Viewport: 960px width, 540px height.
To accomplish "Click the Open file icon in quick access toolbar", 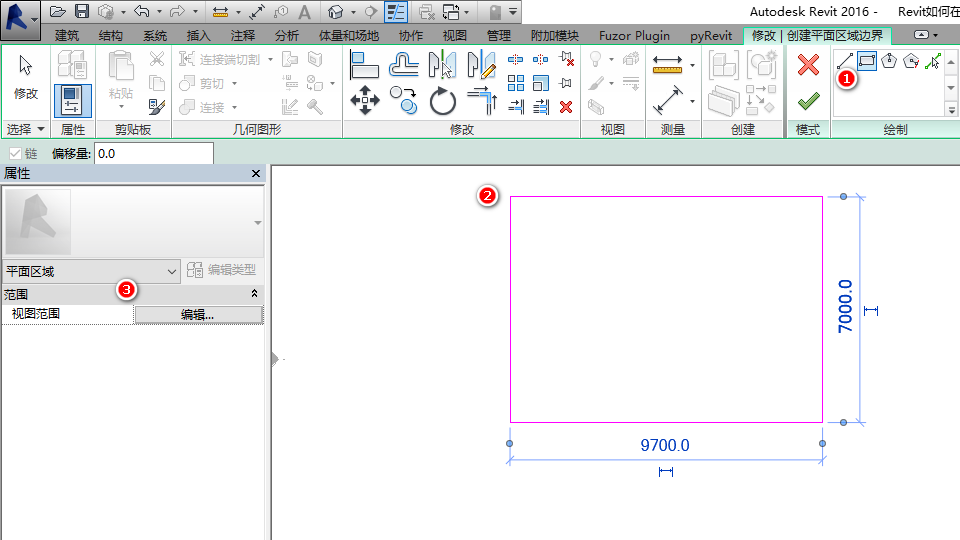I will click(57, 11).
